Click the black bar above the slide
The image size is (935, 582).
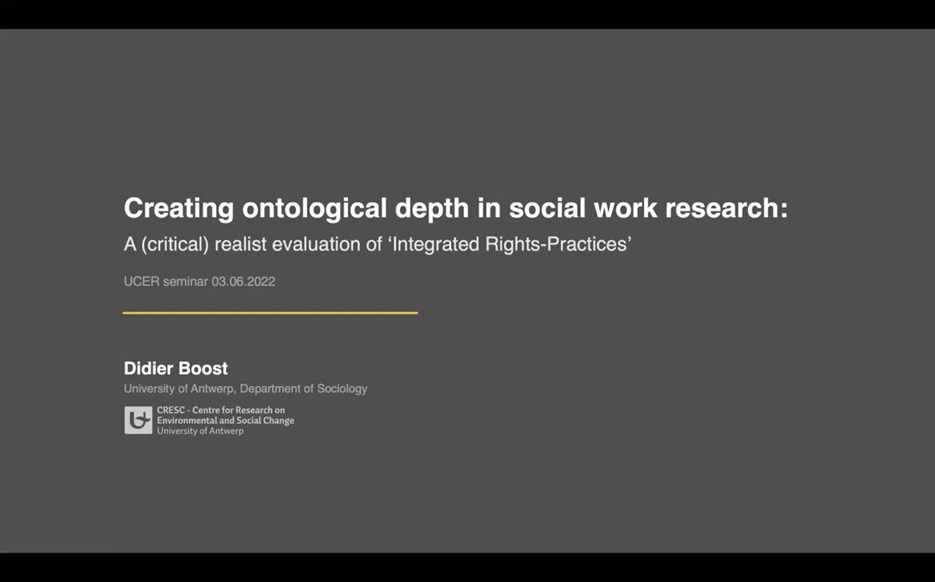tap(467, 15)
